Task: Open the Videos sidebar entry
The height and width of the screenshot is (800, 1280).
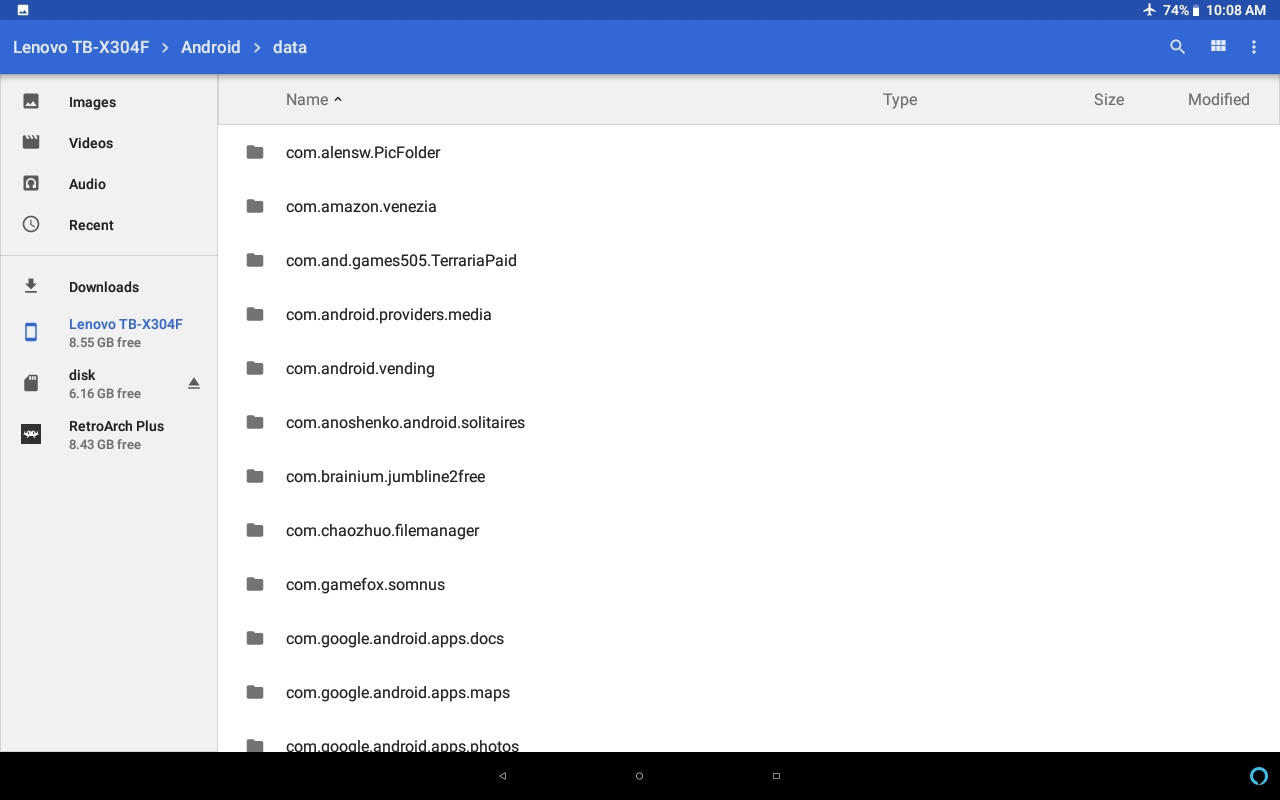Action: click(109, 143)
